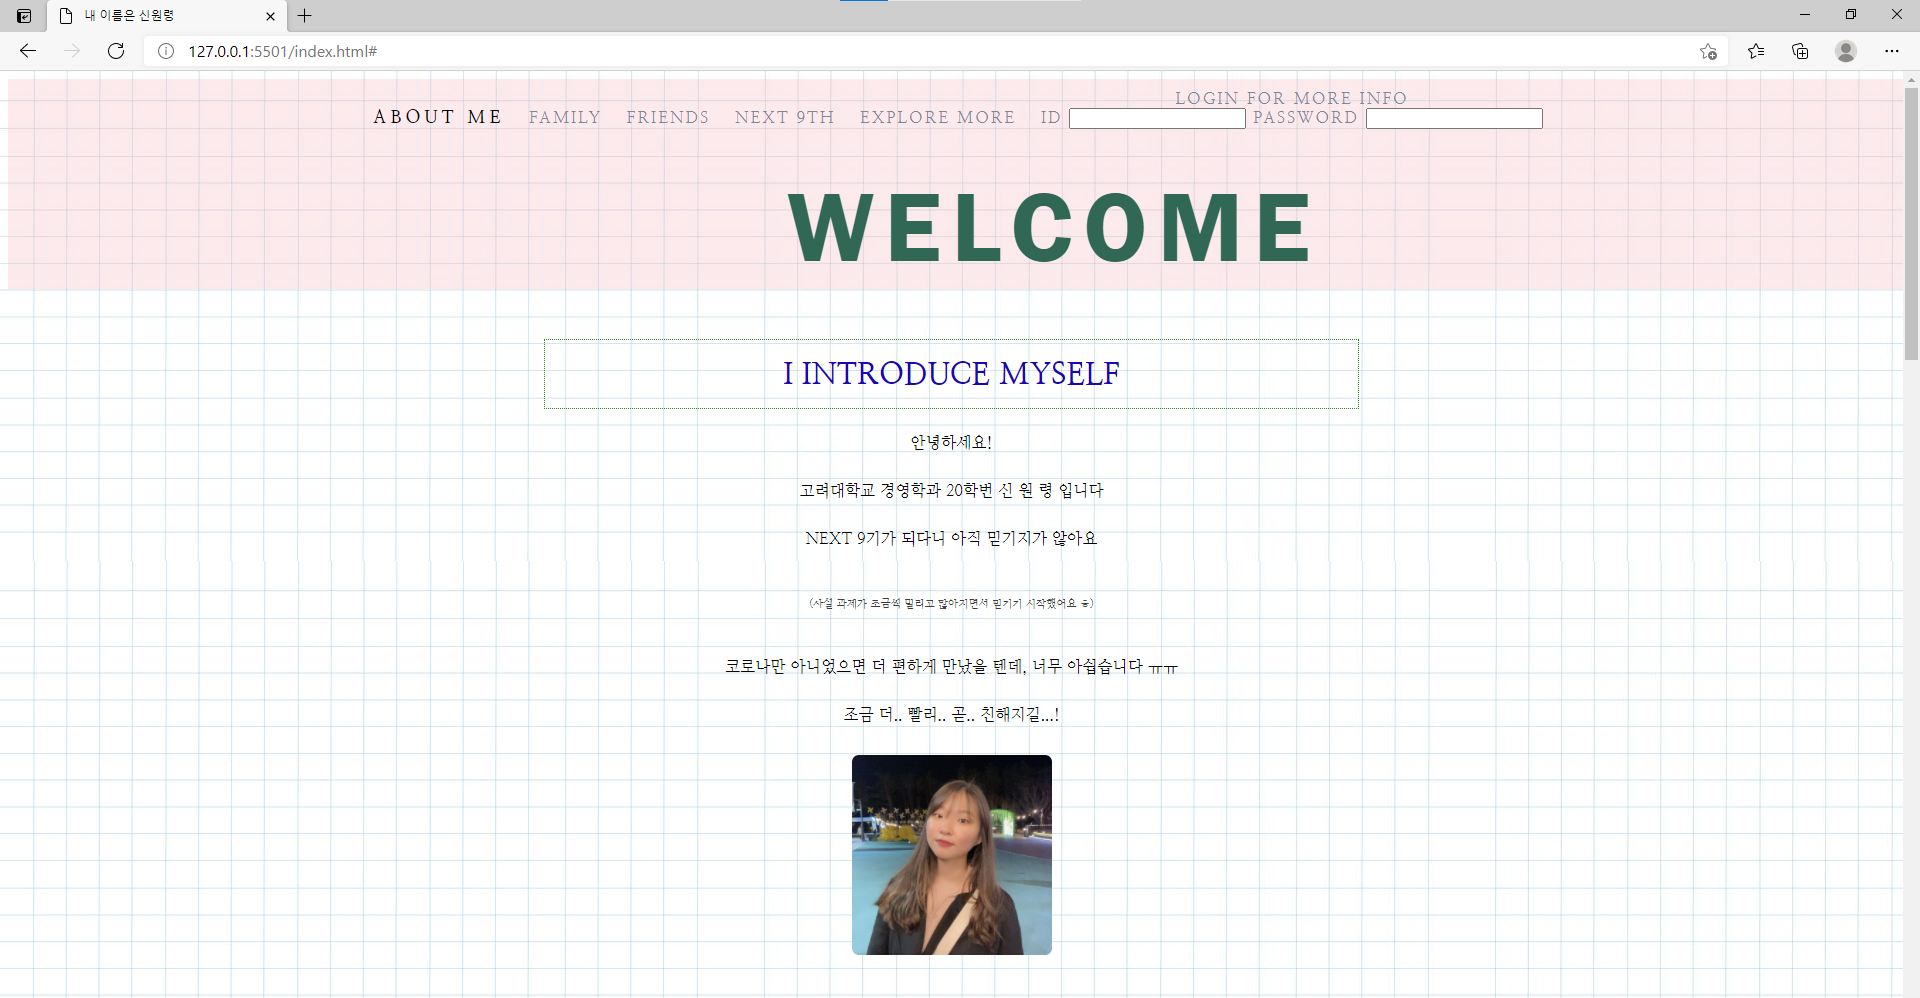Image resolution: width=1920 pixels, height=998 pixels.
Task: Click the browser profile avatar icon
Action: pyautogui.click(x=1845, y=51)
